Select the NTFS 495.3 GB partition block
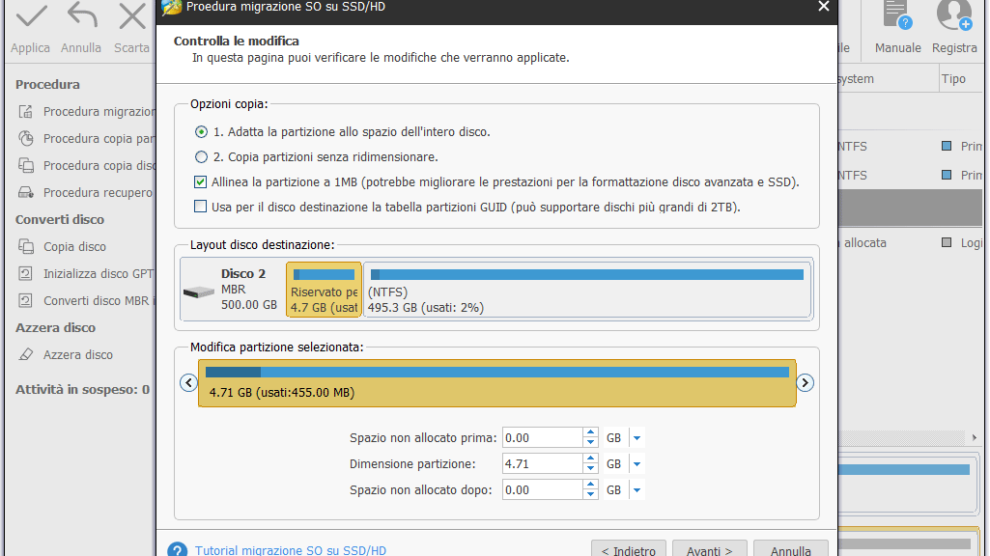Screen dimensions: 990x556 [x=587, y=290]
